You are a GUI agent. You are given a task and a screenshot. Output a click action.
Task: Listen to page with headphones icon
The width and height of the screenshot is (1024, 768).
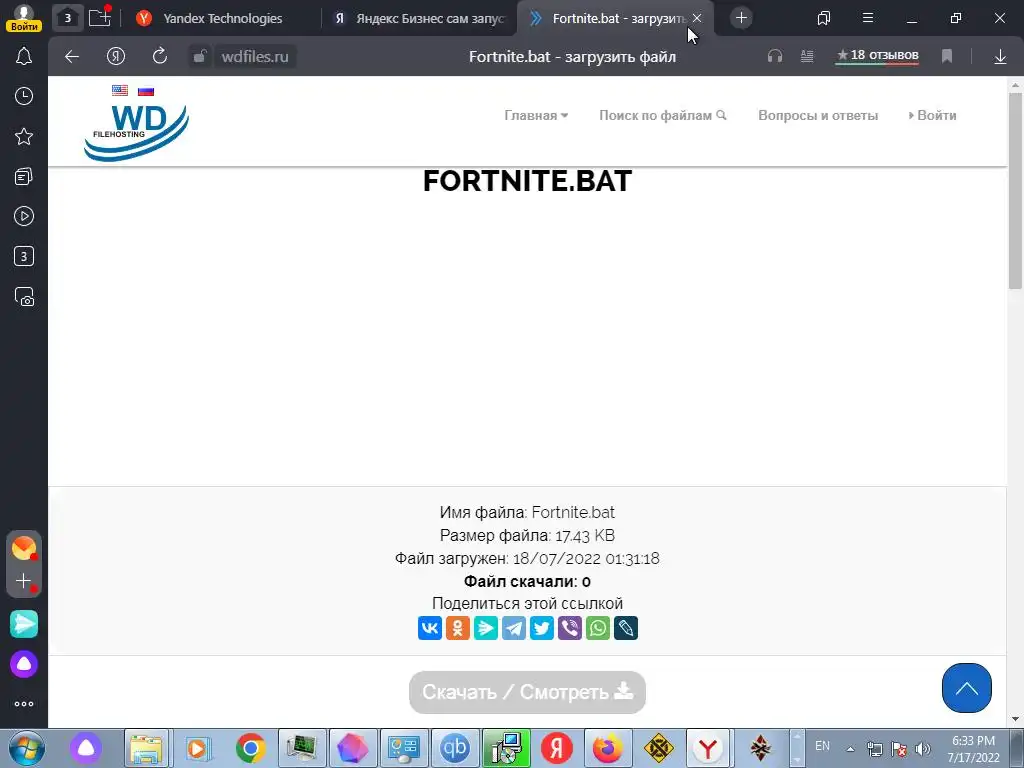coord(775,57)
